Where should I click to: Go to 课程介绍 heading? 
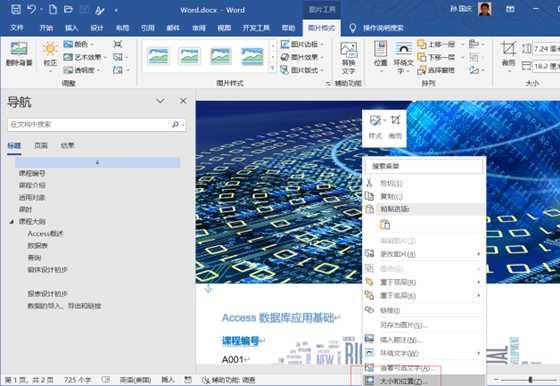tap(32, 185)
